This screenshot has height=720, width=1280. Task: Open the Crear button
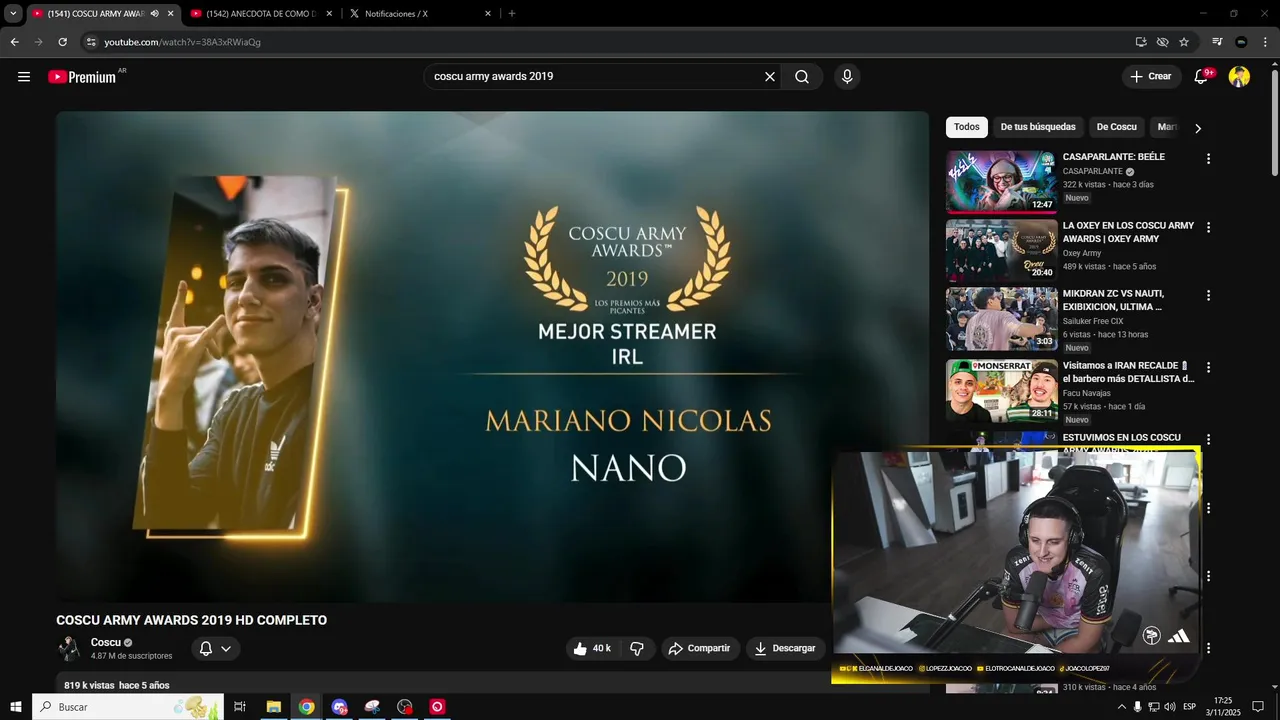click(x=1151, y=77)
